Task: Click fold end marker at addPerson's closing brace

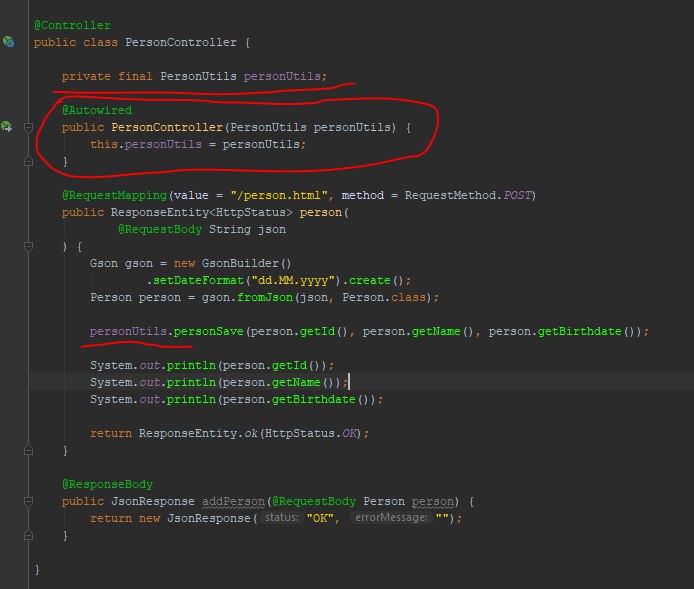Action: pos(28,535)
